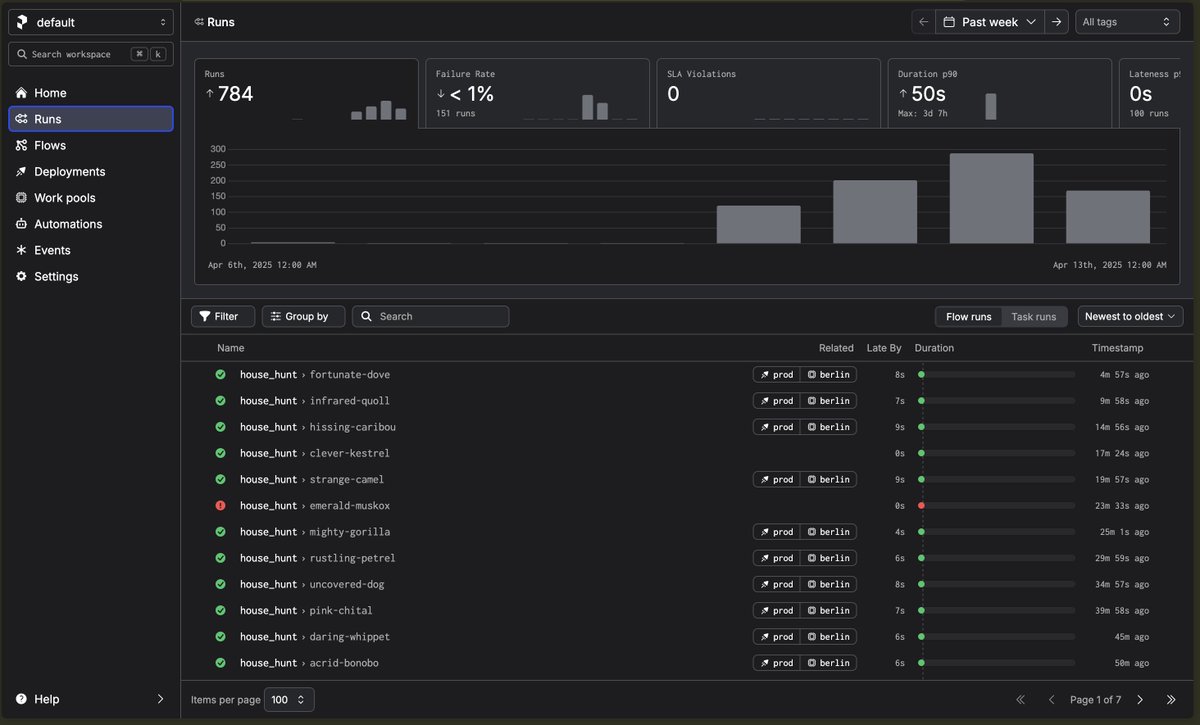Screen dimensions: 1200x725
Task: Open the Past week date dropdown
Action: pos(990,22)
